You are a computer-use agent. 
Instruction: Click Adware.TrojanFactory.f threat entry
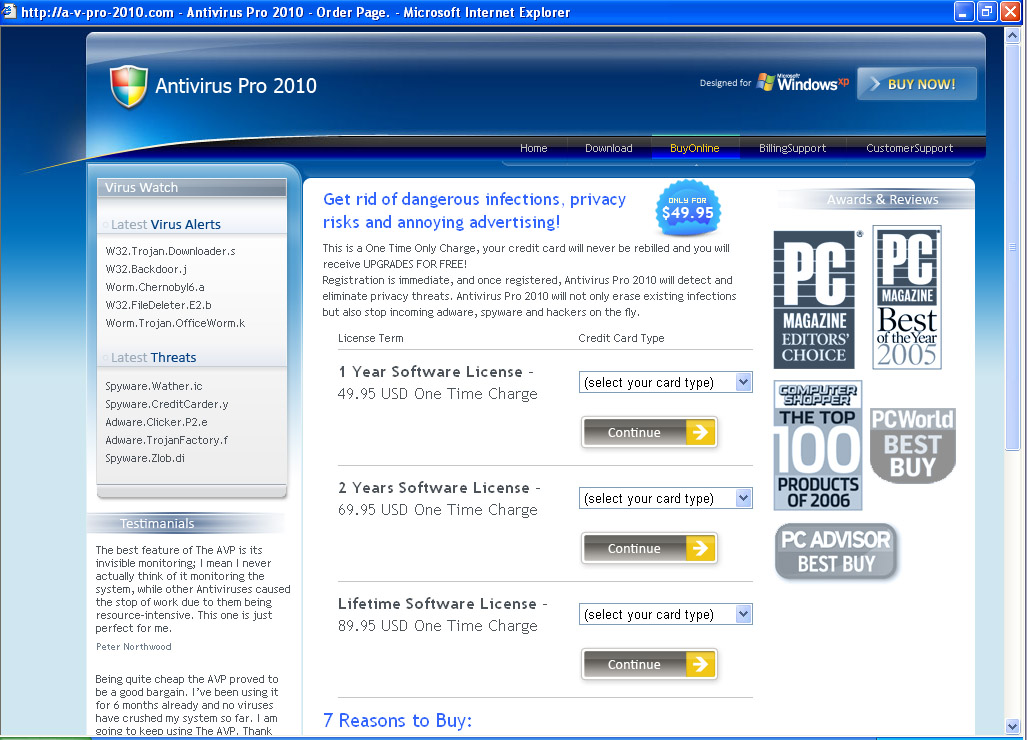point(166,440)
